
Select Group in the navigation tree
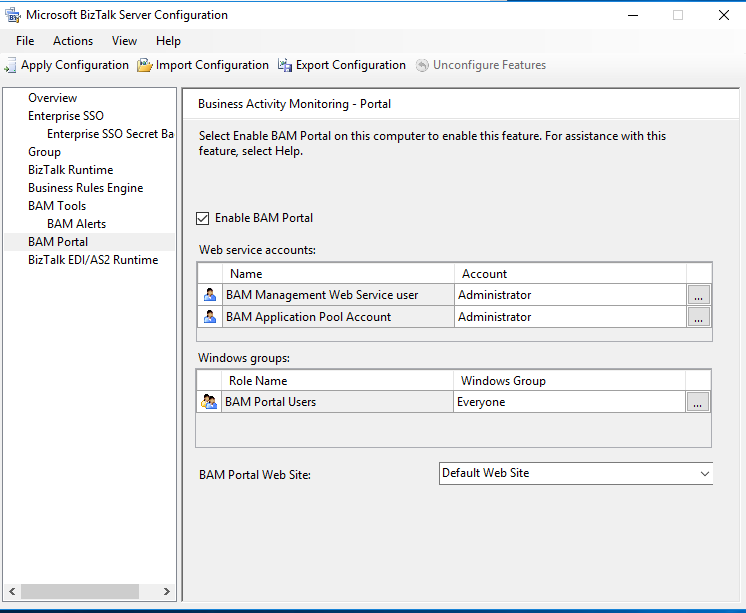[x=44, y=152]
